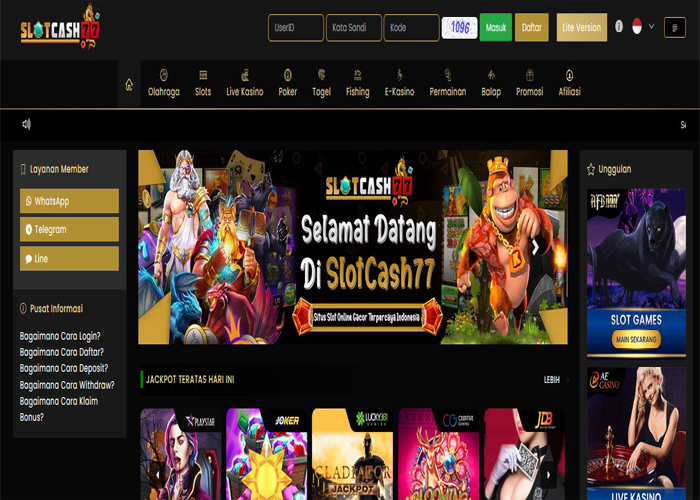Open the E-Kasino category
The height and width of the screenshot is (500, 700).
point(400,83)
